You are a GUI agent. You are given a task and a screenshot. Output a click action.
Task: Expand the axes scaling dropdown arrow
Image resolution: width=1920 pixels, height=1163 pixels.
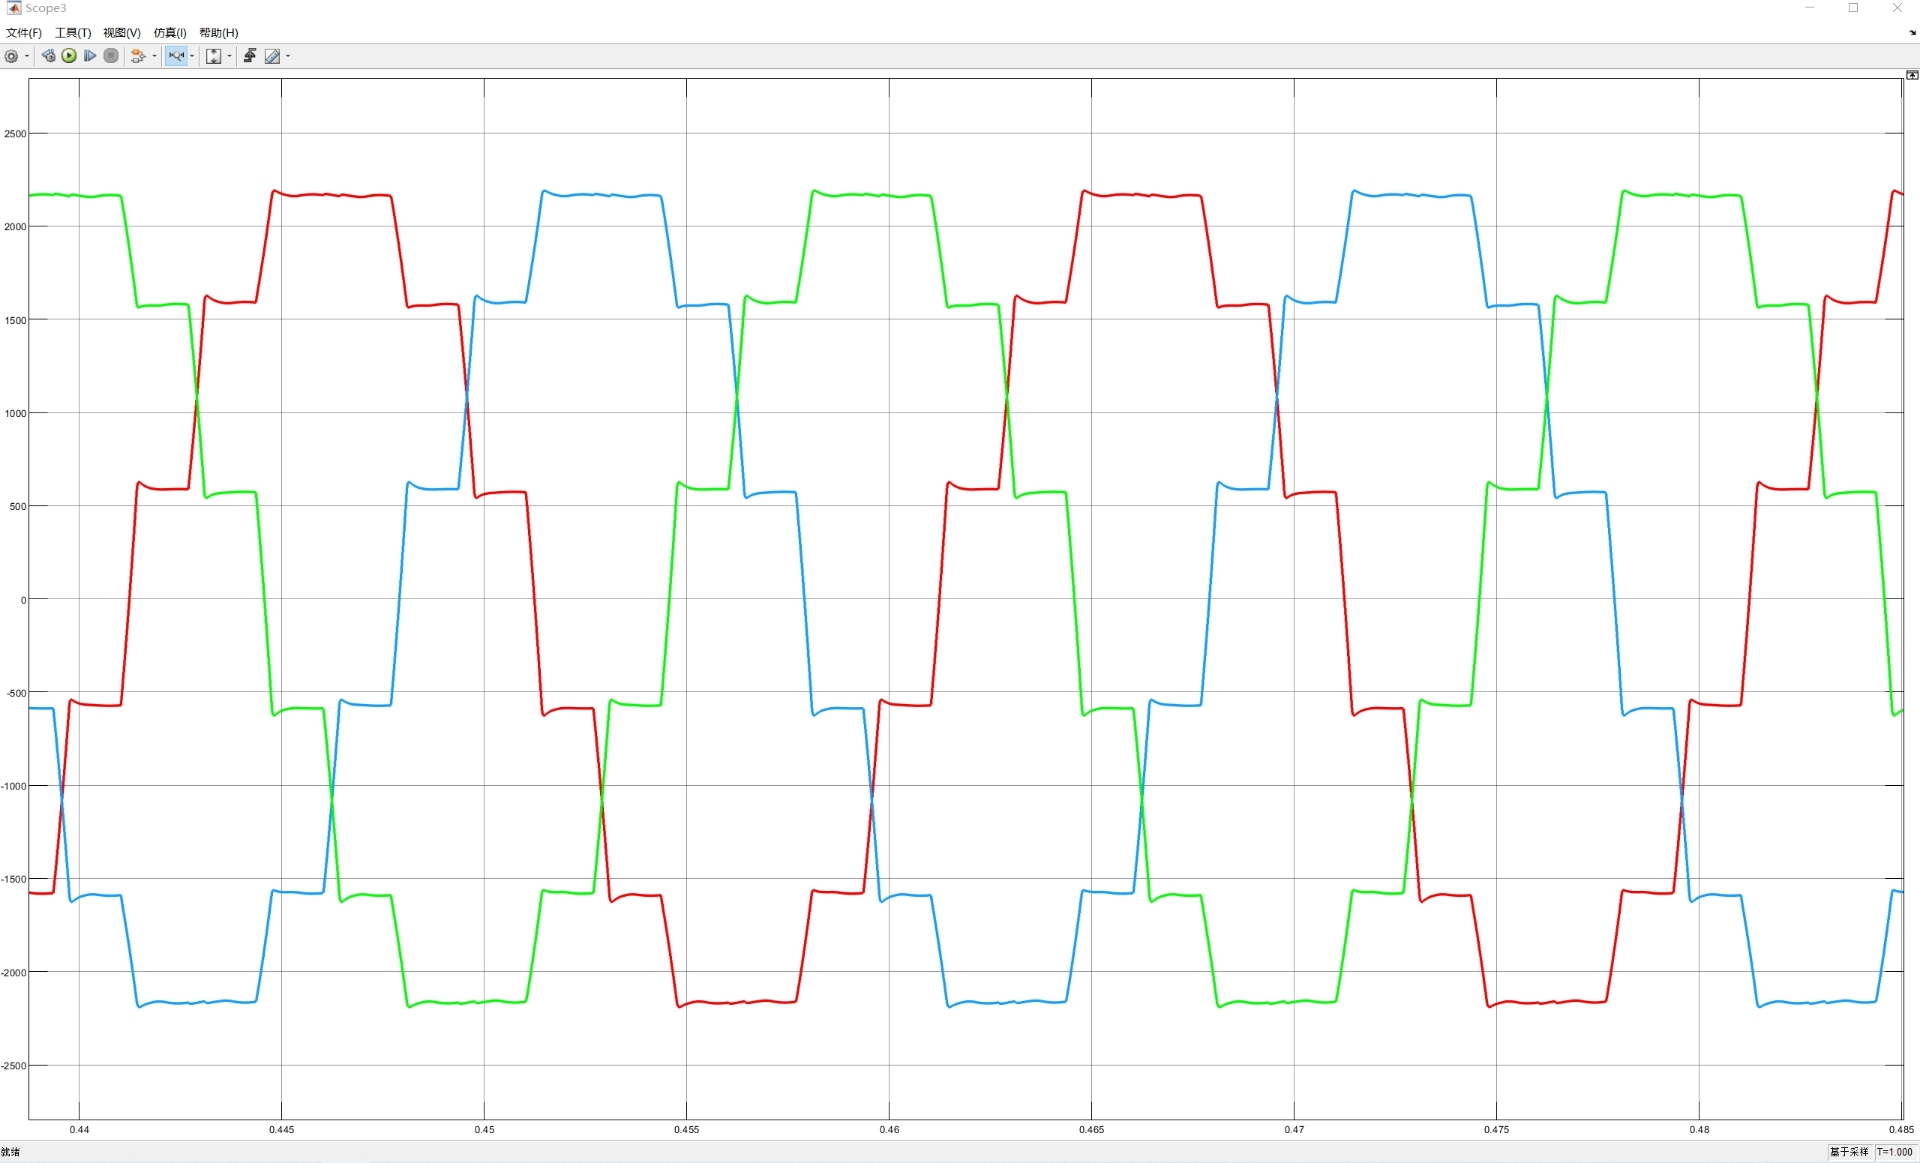[229, 56]
